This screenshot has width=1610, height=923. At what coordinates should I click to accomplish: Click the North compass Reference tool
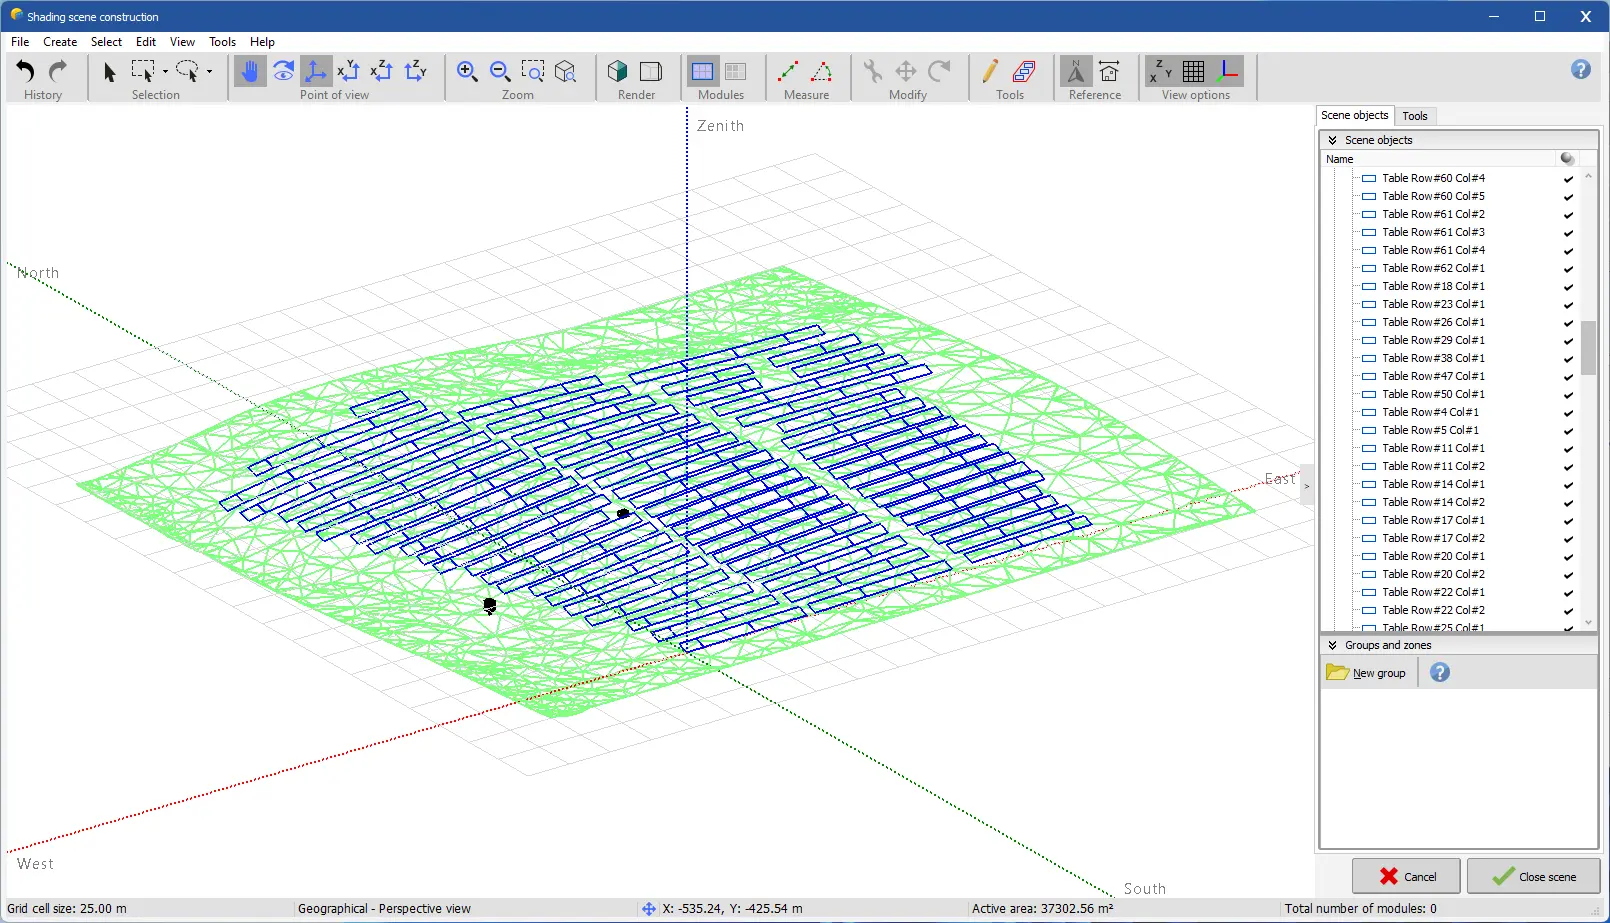pos(1075,71)
